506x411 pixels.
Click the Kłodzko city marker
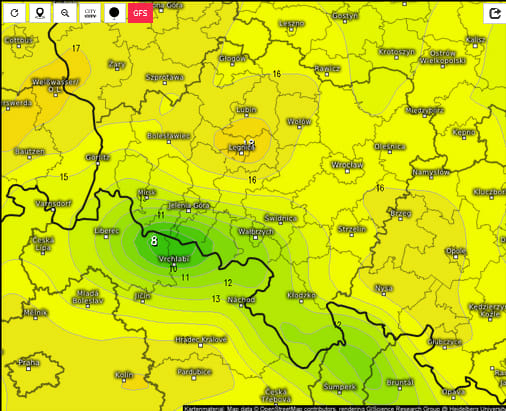pos(301,301)
